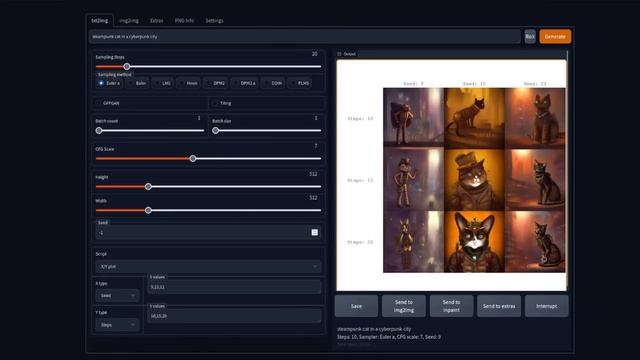Open the PNG Info tab
Viewport: 640px width, 360px height.
[184, 20]
